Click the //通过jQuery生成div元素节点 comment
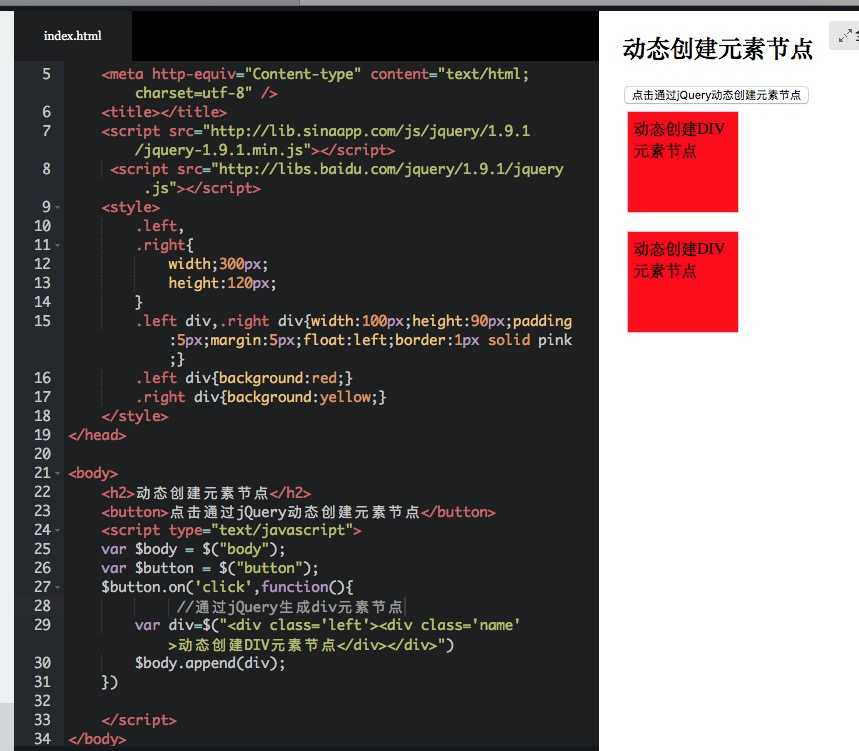Screen dimensions: 859x751 [x=290, y=606]
